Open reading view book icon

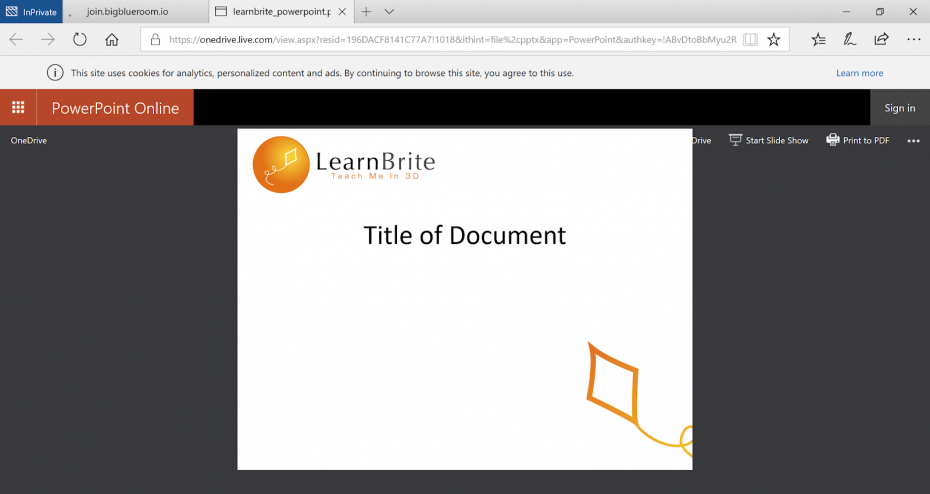point(750,40)
